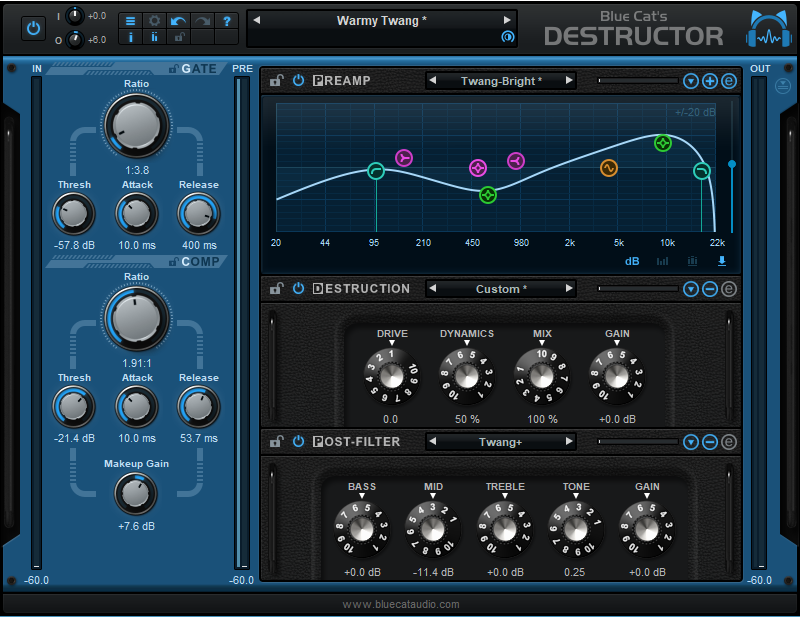Image resolution: width=800 pixels, height=617 pixels.
Task: Select previous DESTRUCTION preset arrow
Action: [x=433, y=288]
